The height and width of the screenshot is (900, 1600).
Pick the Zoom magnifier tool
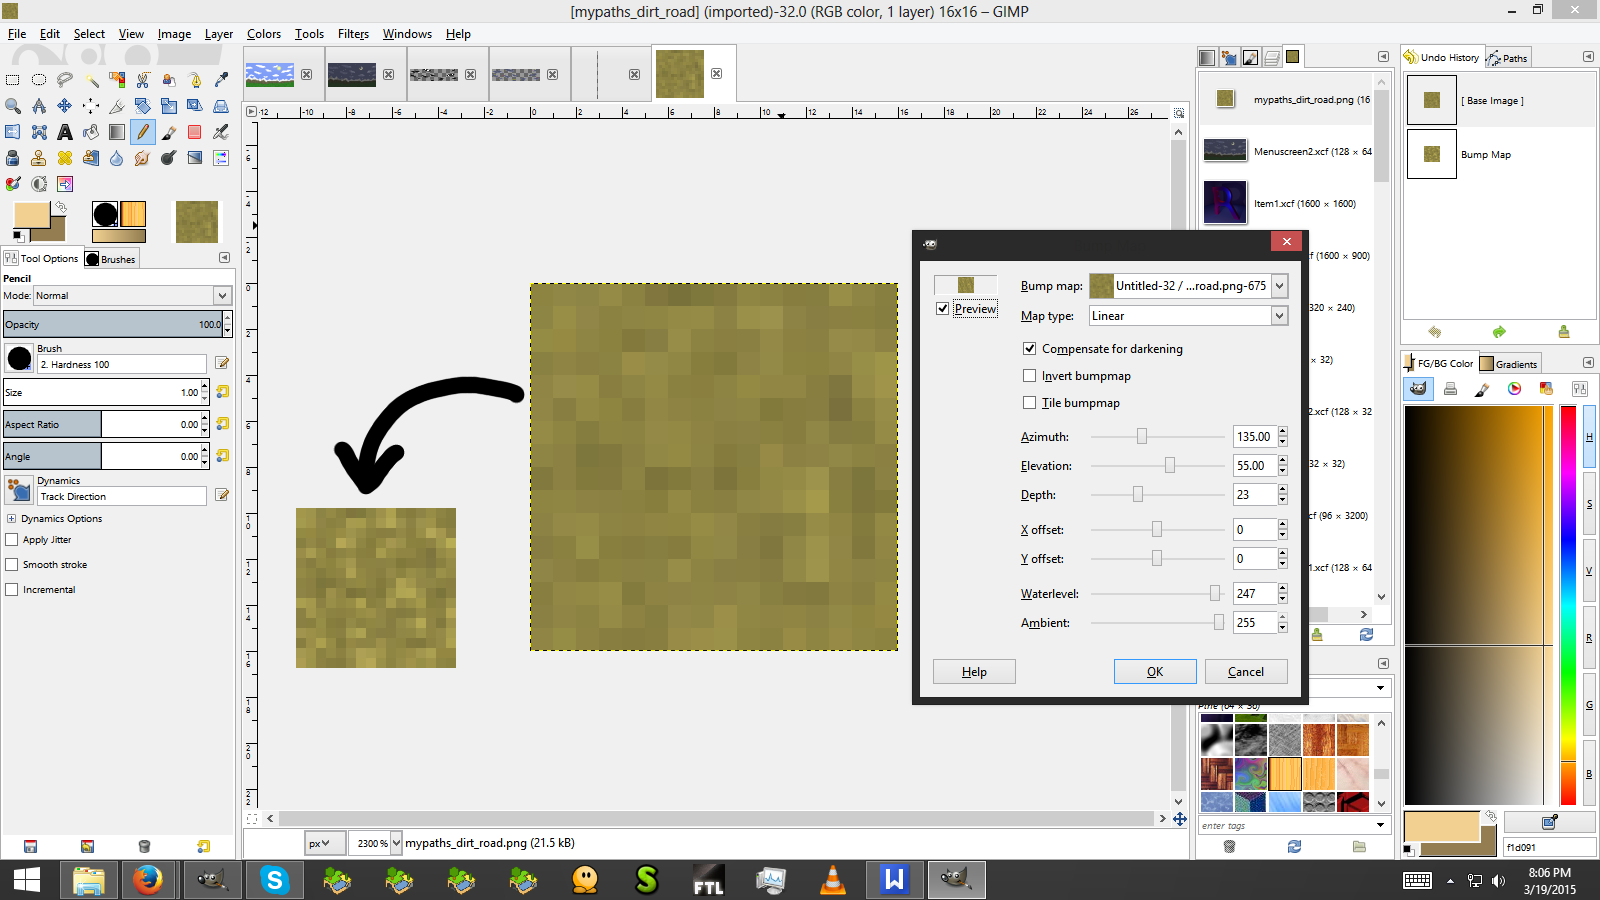[13, 106]
